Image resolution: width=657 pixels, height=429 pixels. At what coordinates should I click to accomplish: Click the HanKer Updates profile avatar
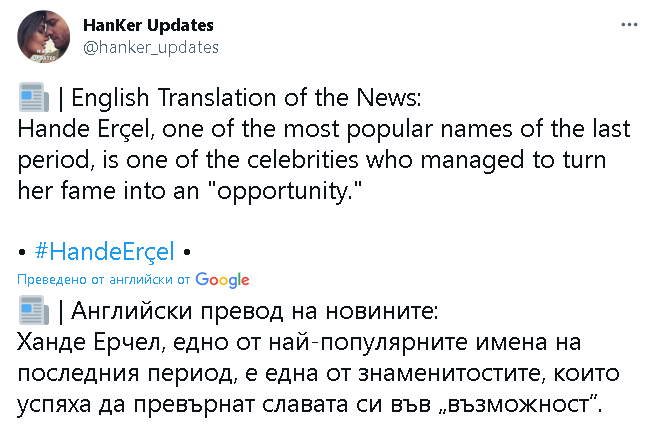tap(43, 37)
